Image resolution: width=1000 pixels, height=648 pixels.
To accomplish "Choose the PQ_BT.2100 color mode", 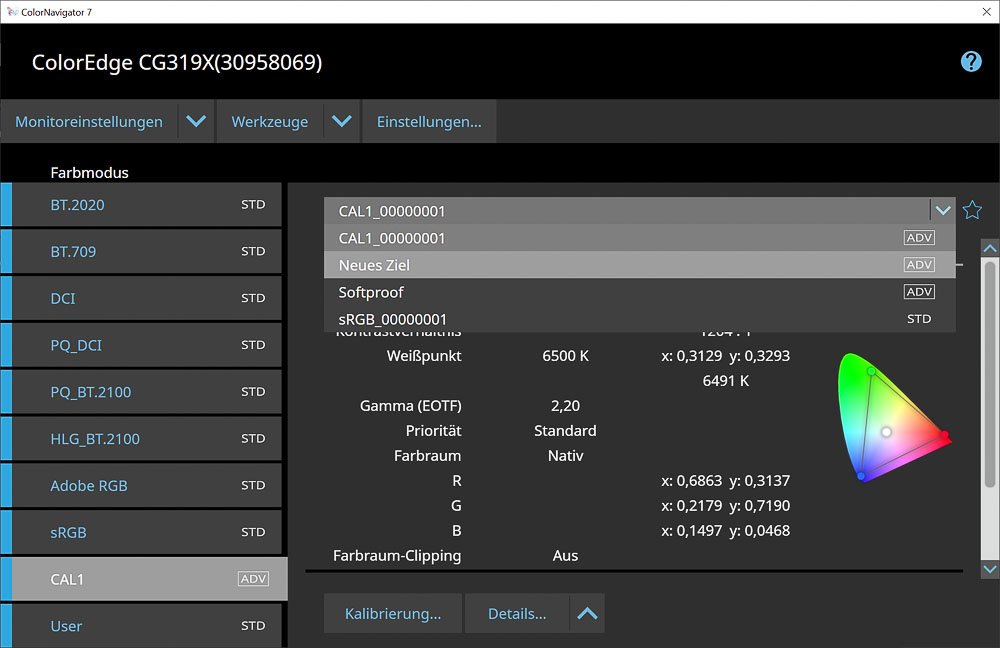I will tap(147, 392).
